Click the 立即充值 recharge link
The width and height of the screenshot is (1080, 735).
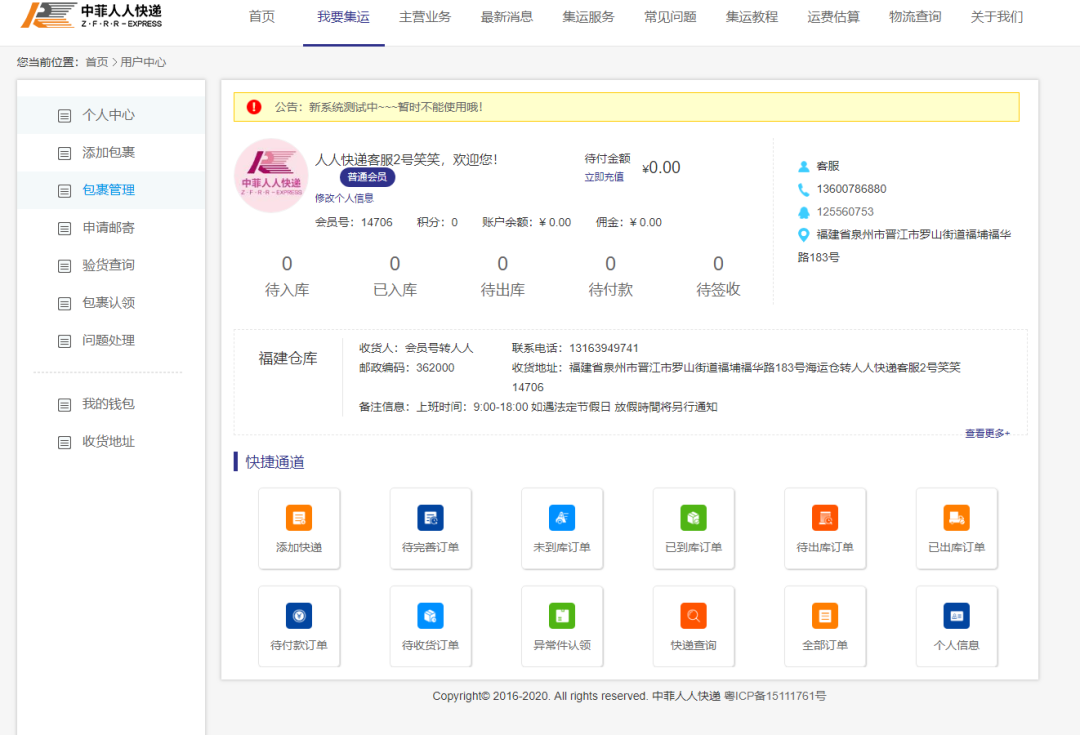604,177
